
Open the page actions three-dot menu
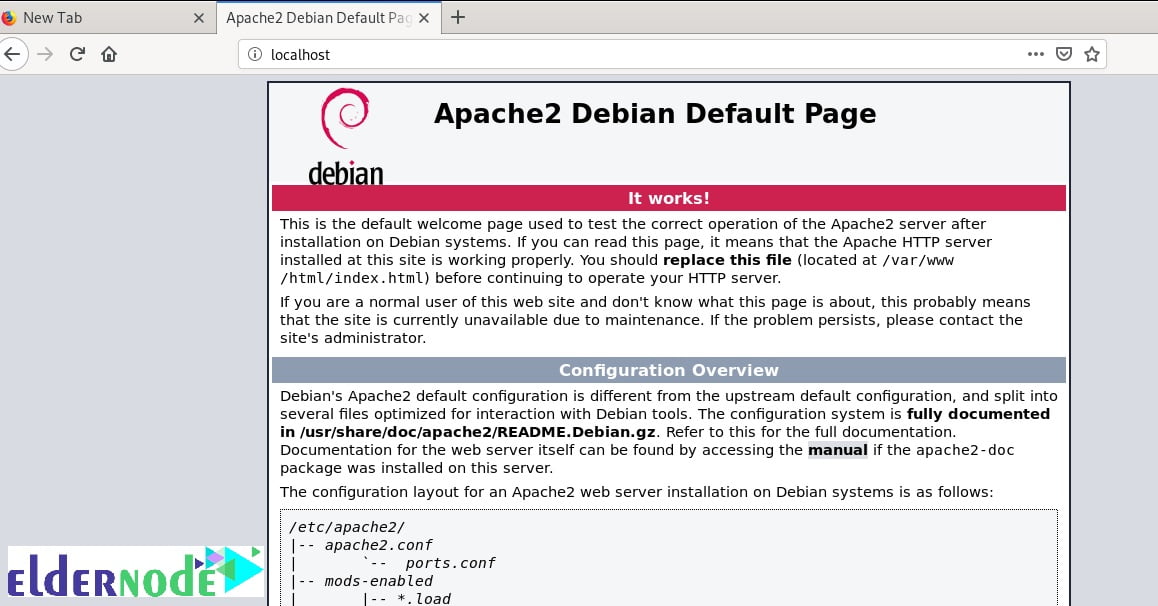(1035, 54)
